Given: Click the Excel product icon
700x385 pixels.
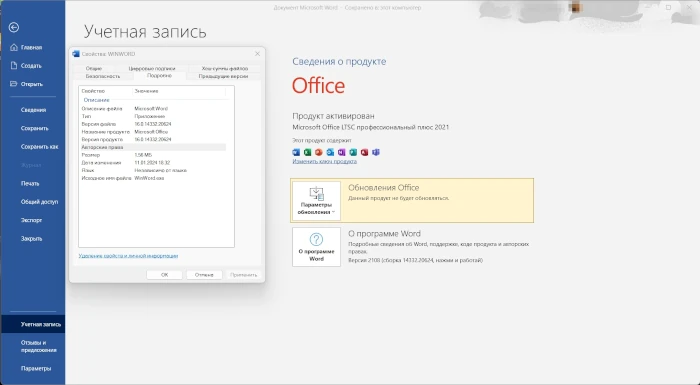Looking at the screenshot, I should (x=308, y=152).
